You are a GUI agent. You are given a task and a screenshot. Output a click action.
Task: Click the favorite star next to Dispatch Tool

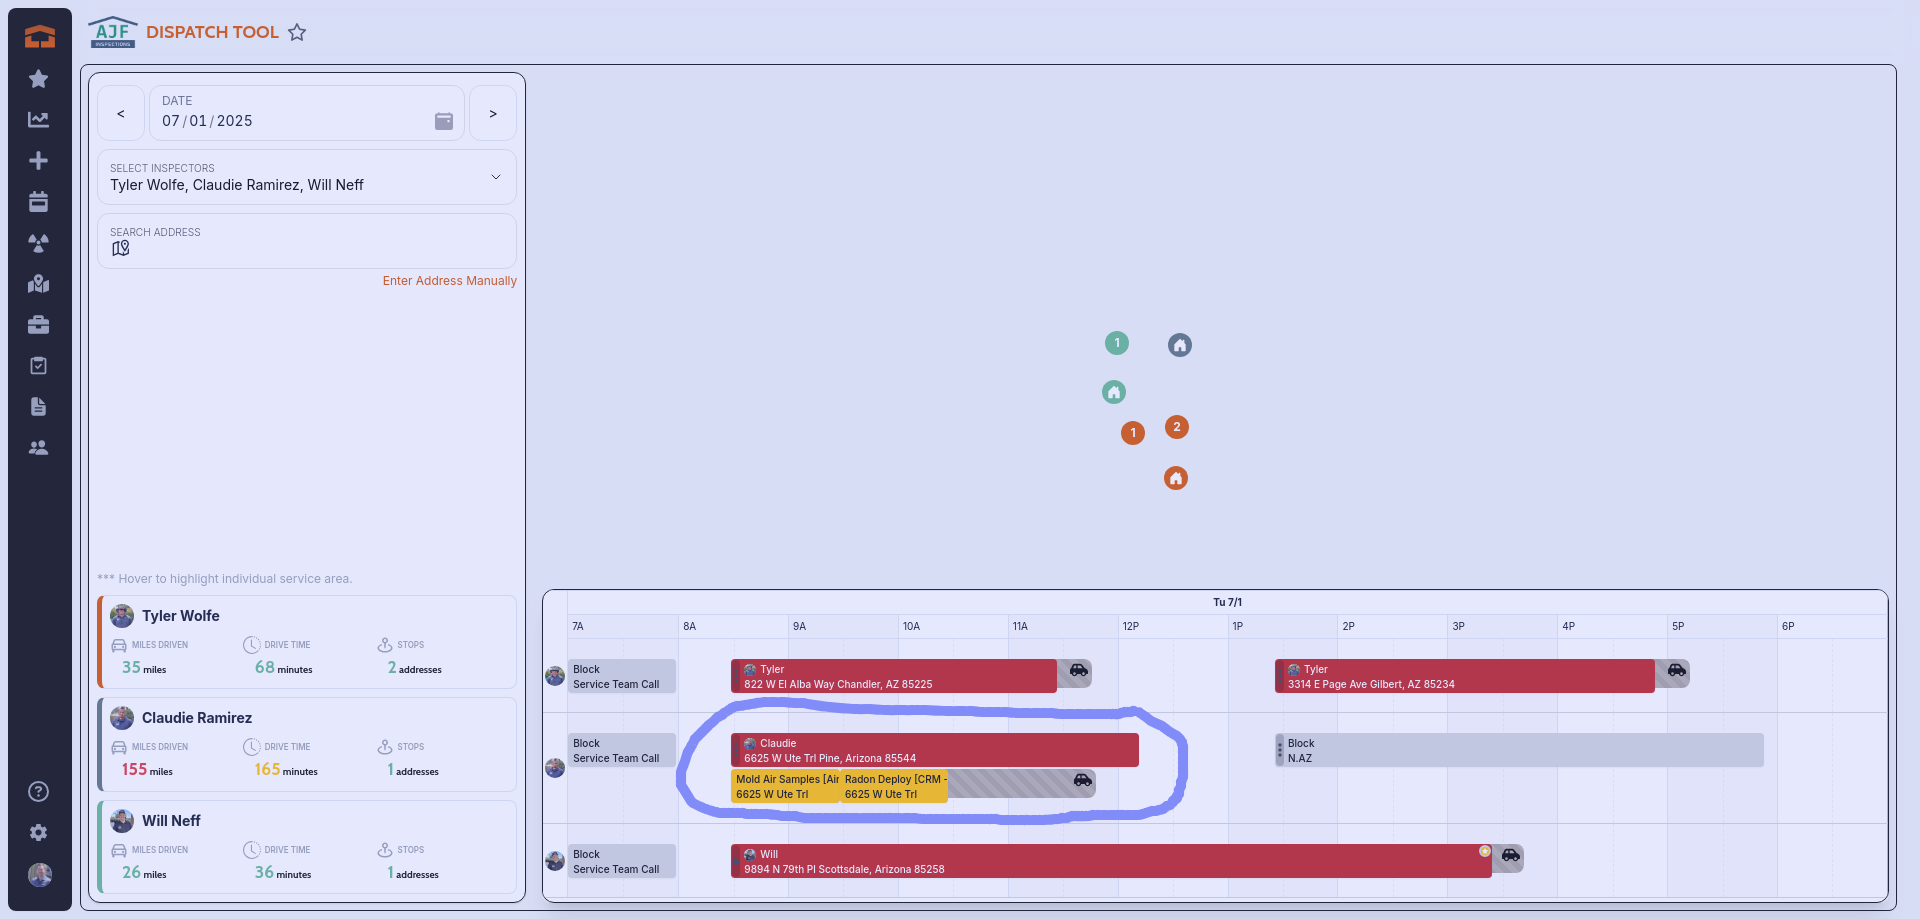[297, 33]
